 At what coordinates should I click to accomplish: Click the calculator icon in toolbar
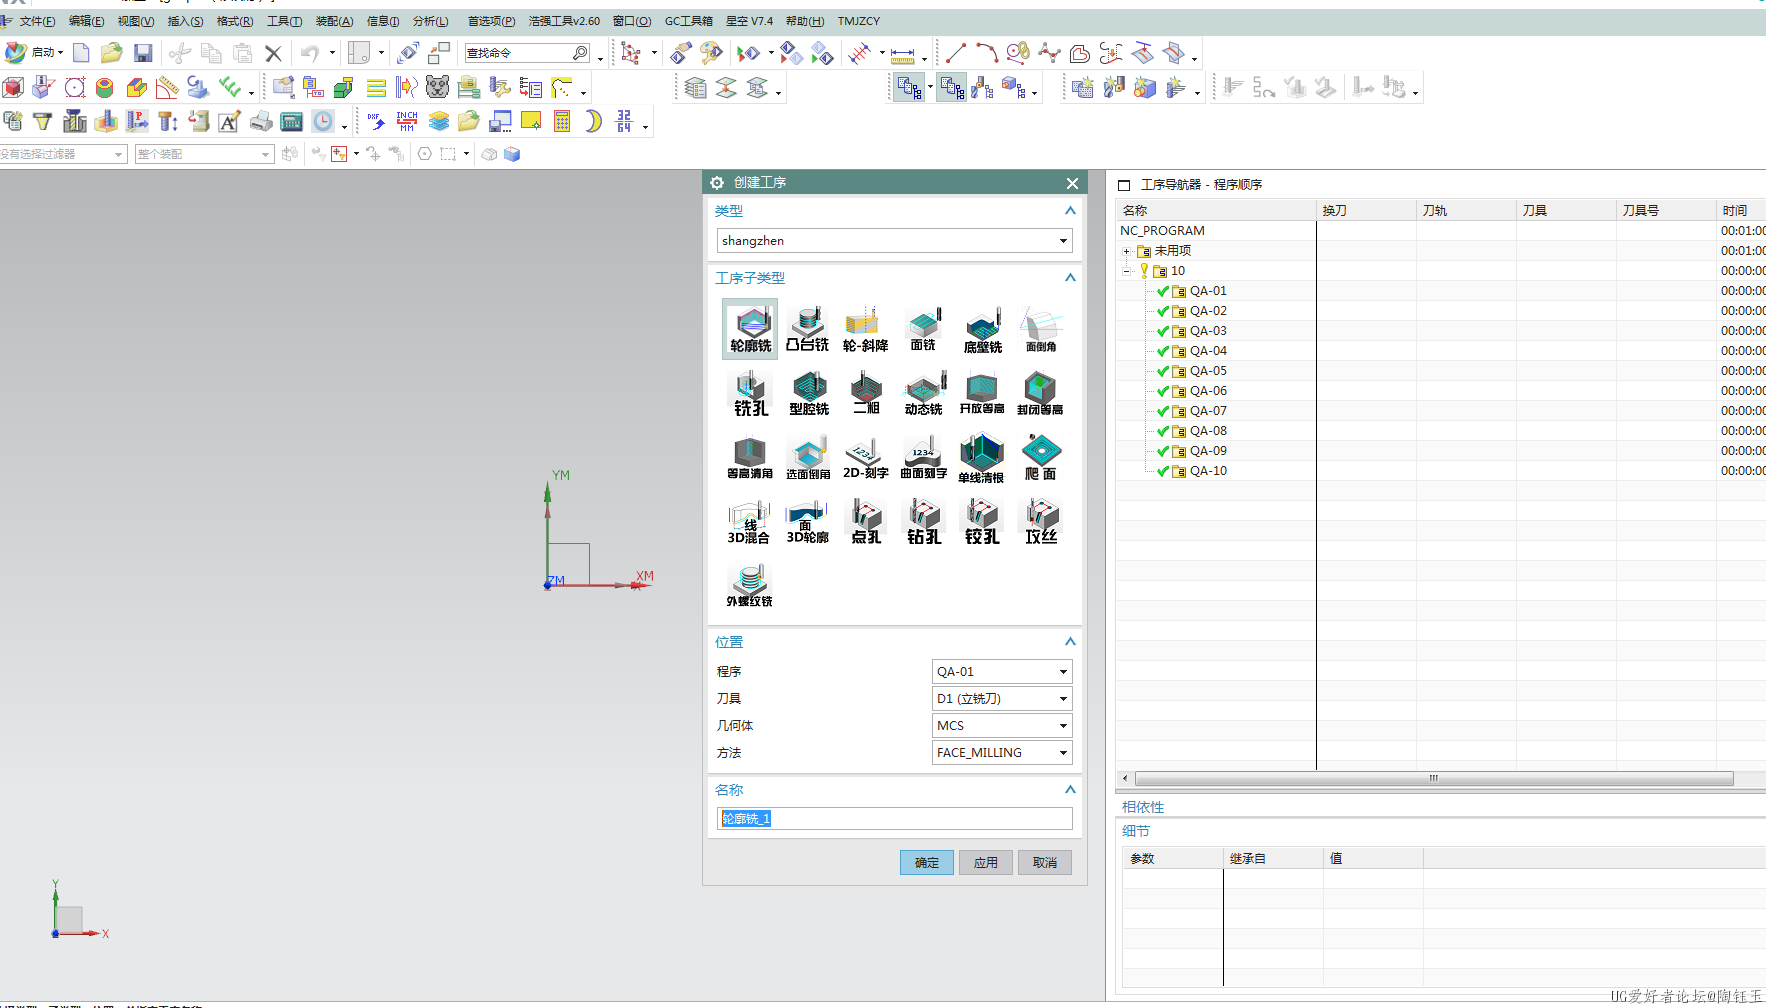(x=562, y=121)
